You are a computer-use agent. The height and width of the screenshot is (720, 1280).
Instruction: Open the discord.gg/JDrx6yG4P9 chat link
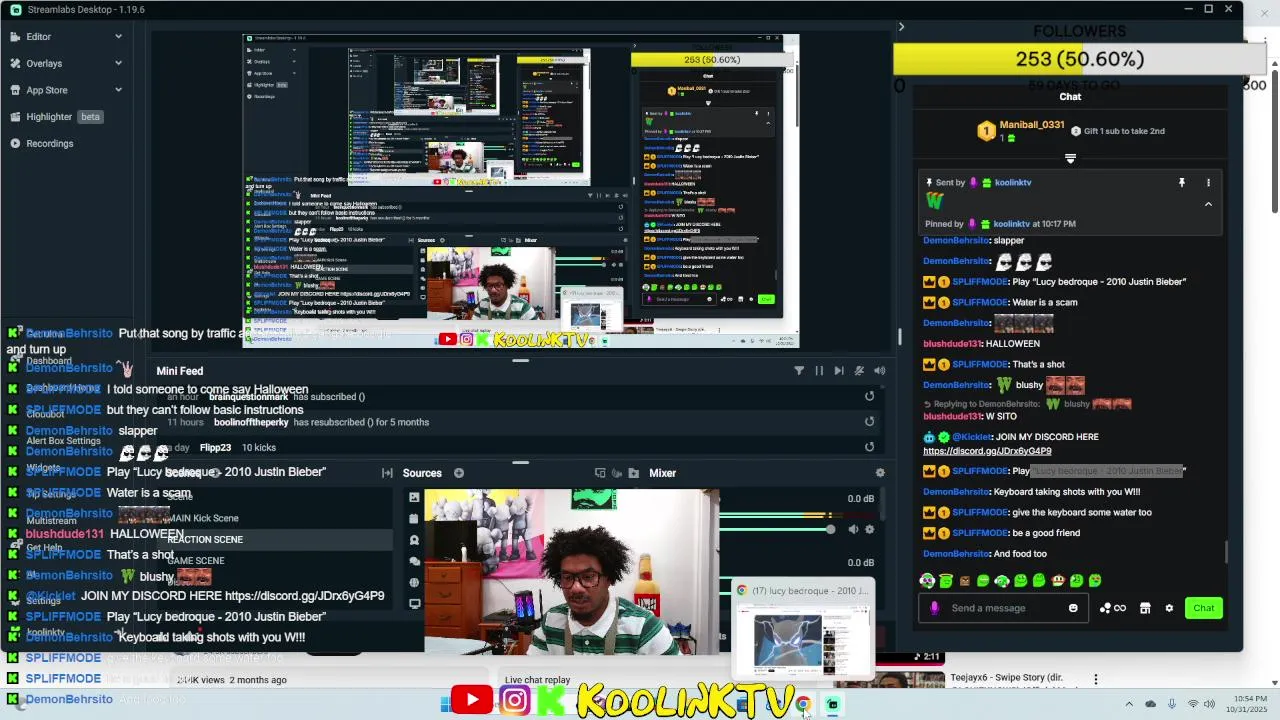(987, 451)
